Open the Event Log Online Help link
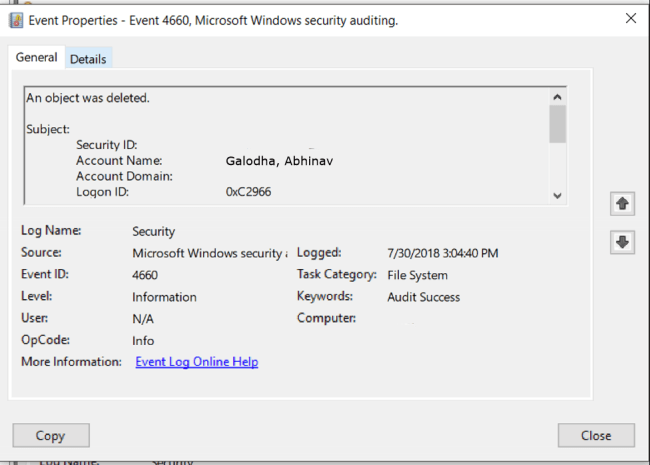Viewport: 650px width, 465px height. click(x=197, y=362)
